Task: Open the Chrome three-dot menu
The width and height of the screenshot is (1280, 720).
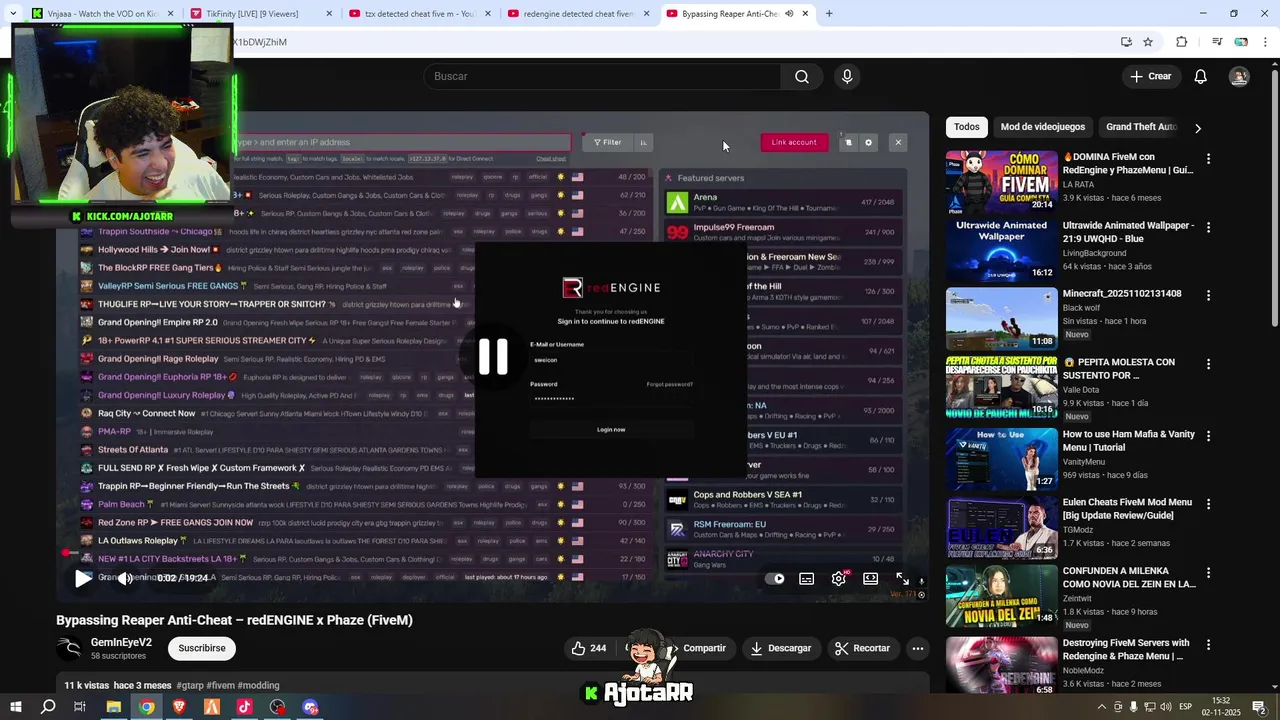Action: tap(1266, 42)
